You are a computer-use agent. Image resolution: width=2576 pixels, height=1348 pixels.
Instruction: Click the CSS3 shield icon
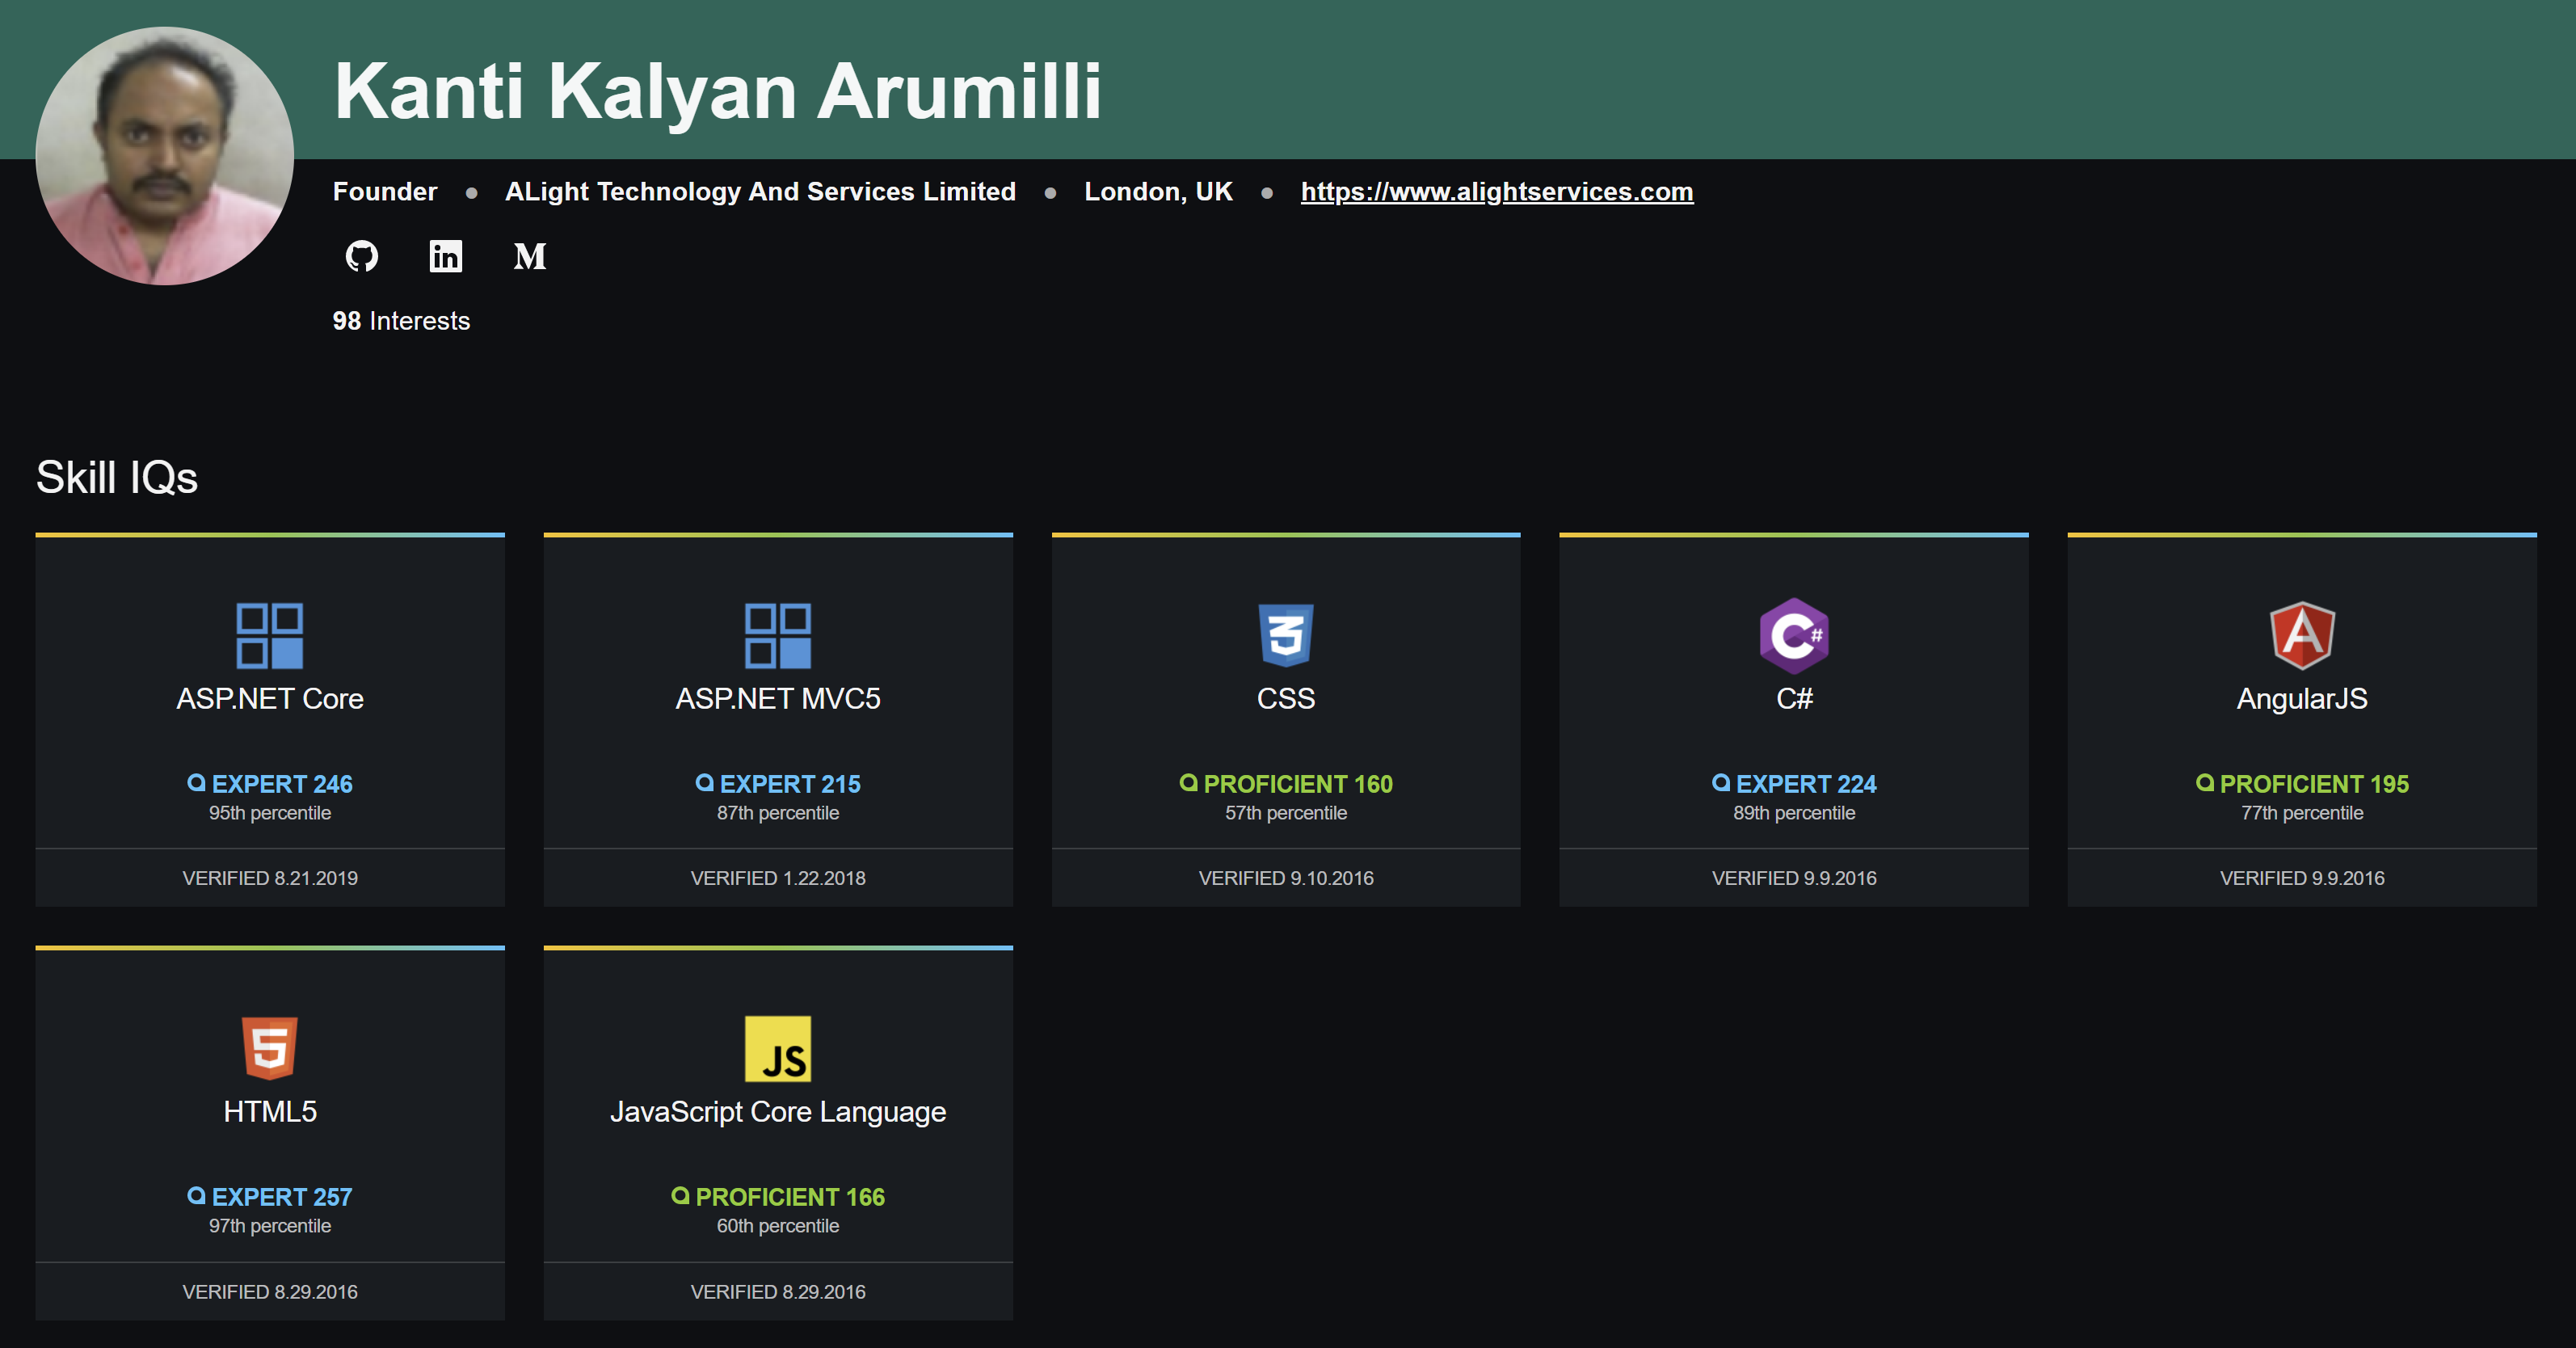[1286, 635]
